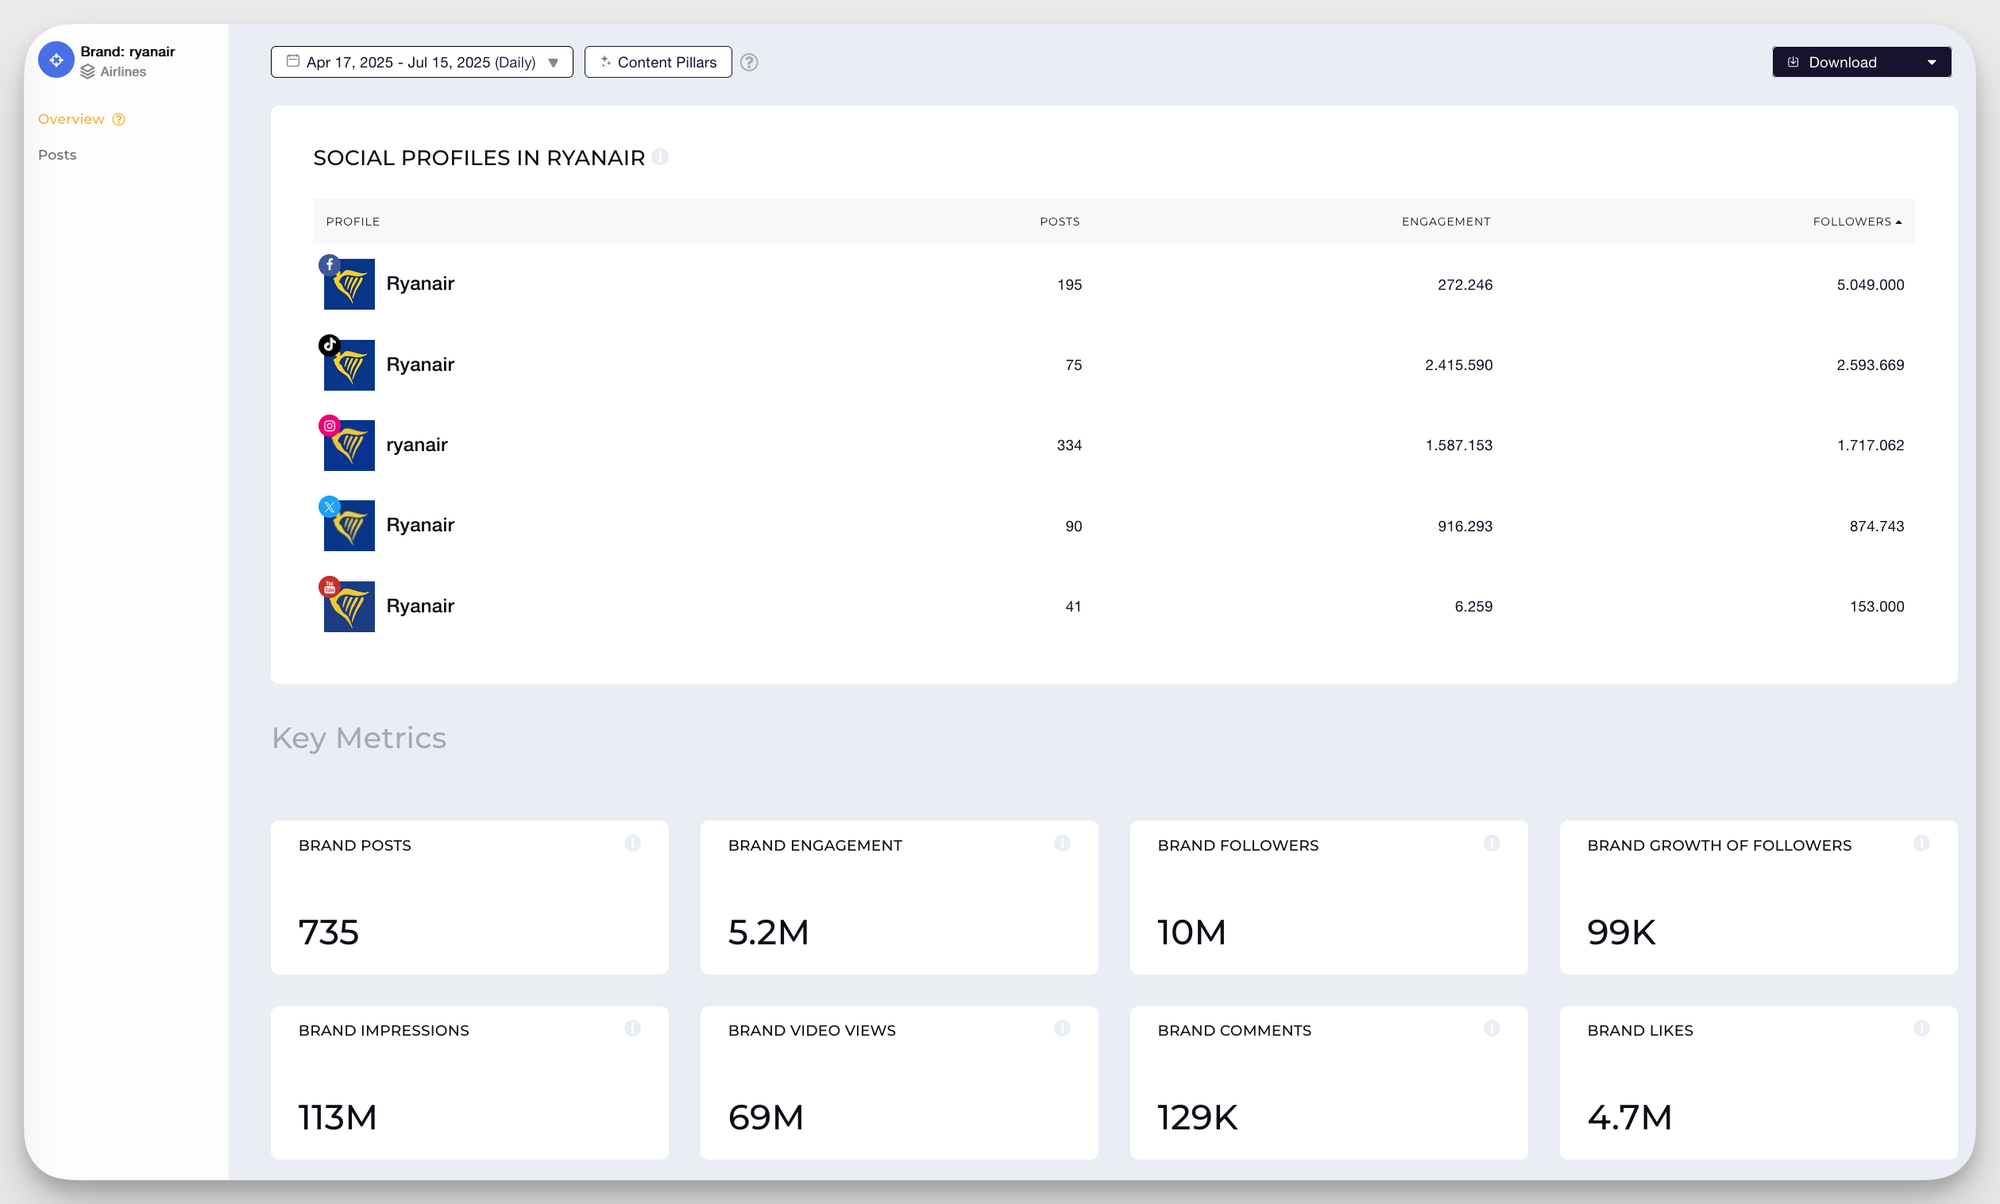Expand the Download options arrow
This screenshot has height=1204, width=2000.
coord(1932,62)
